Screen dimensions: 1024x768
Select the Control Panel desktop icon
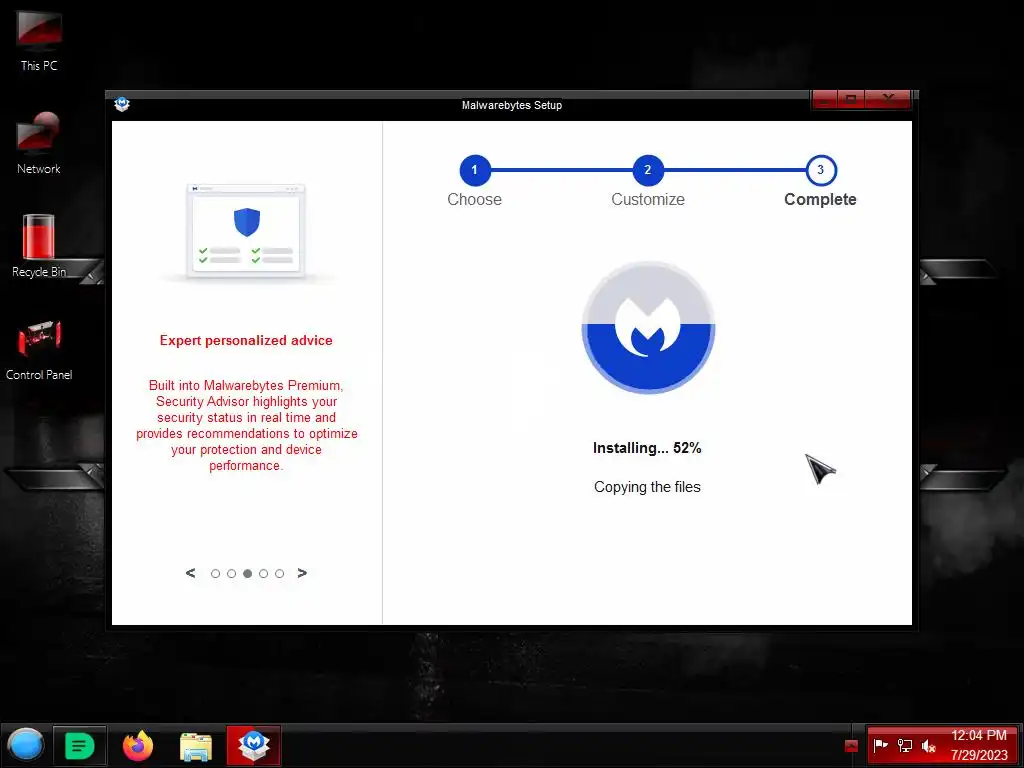coord(39,349)
